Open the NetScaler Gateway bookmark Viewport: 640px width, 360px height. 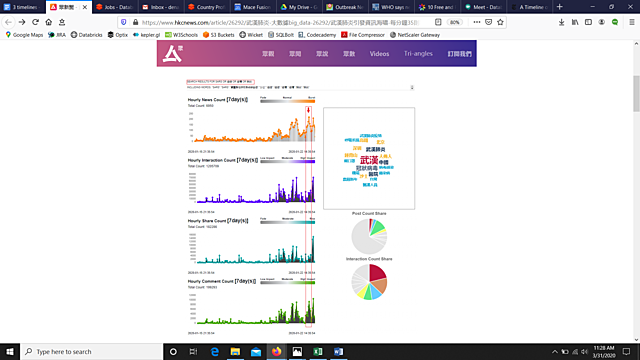(415, 35)
